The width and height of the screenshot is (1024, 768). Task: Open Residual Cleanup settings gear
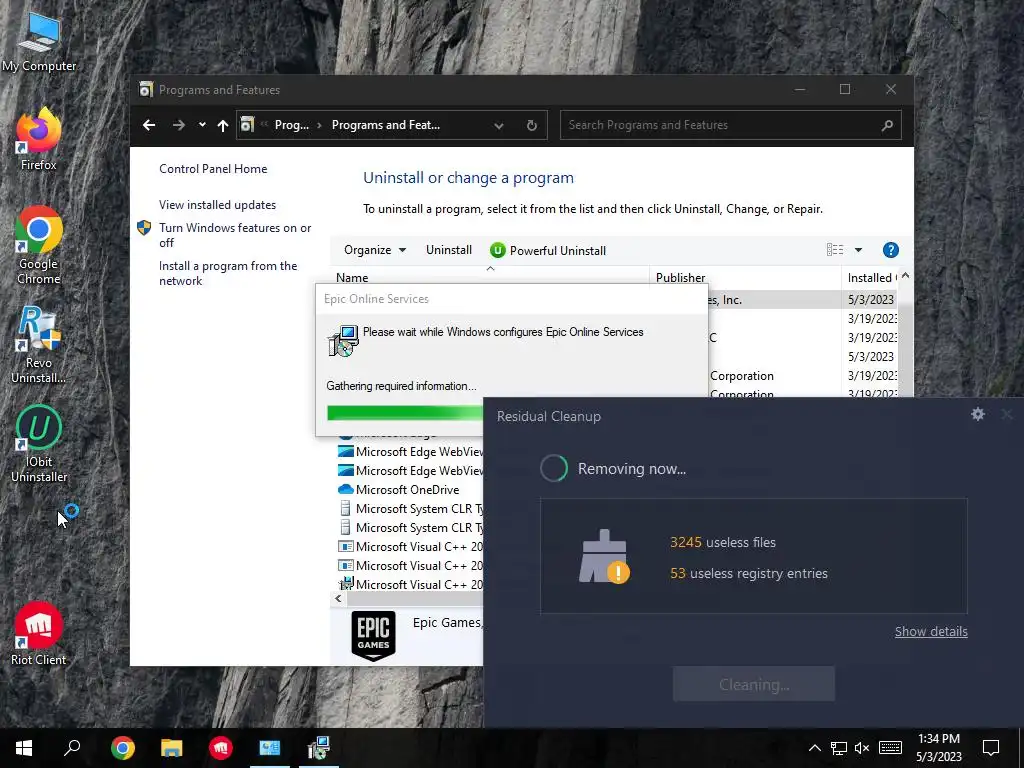[x=978, y=414]
